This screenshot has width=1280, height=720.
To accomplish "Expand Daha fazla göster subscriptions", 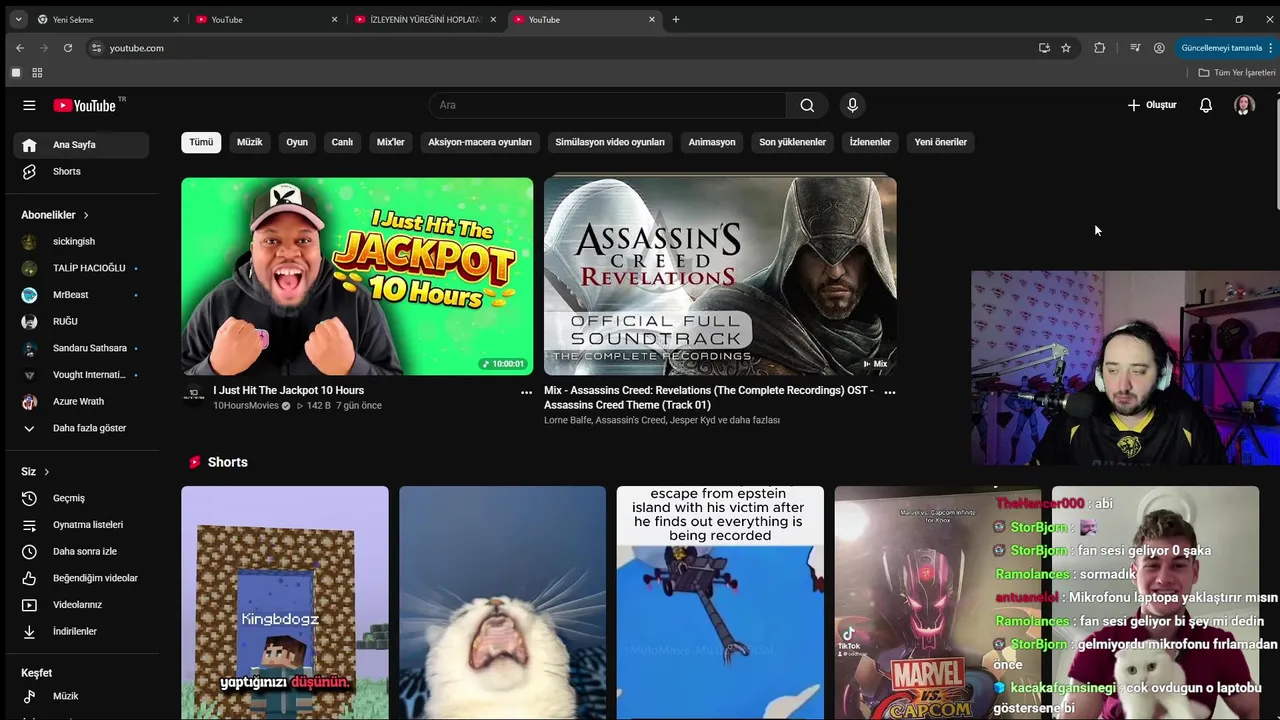I will tap(81, 428).
